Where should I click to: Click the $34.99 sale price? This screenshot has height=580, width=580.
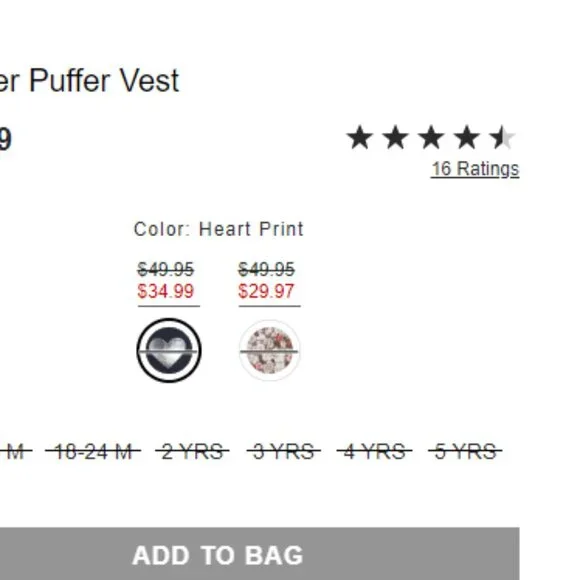(x=165, y=291)
